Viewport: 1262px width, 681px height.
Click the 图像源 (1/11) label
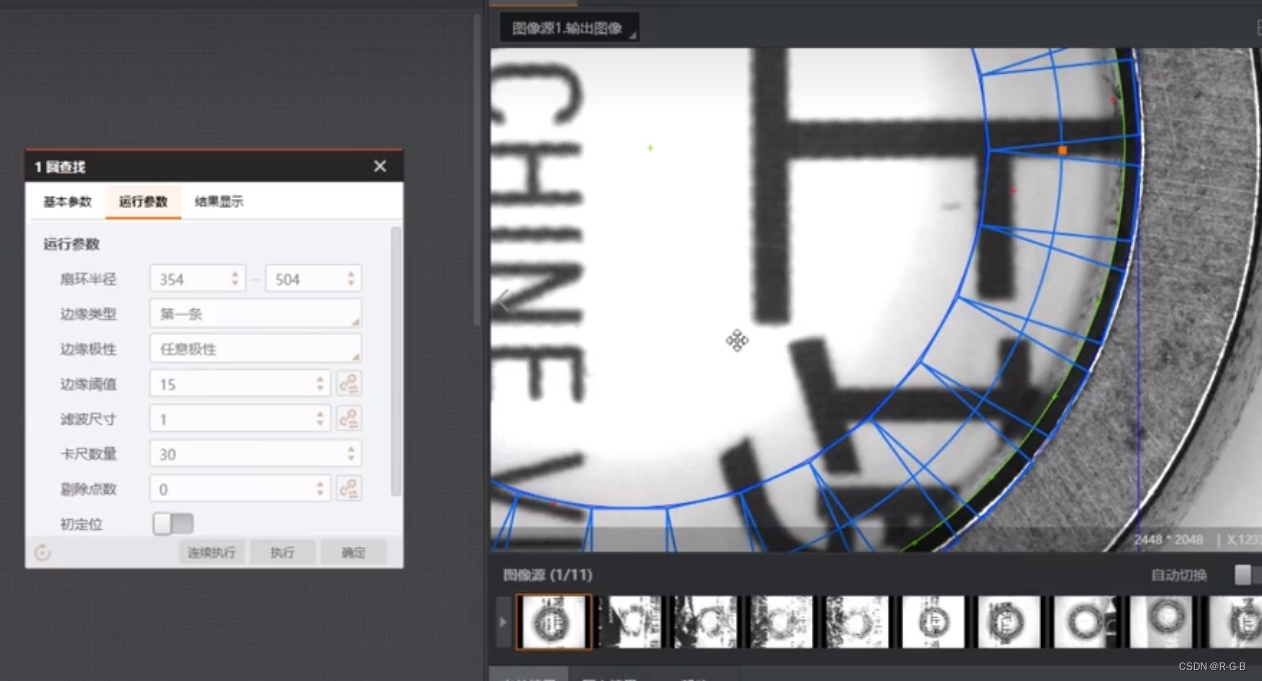548,575
